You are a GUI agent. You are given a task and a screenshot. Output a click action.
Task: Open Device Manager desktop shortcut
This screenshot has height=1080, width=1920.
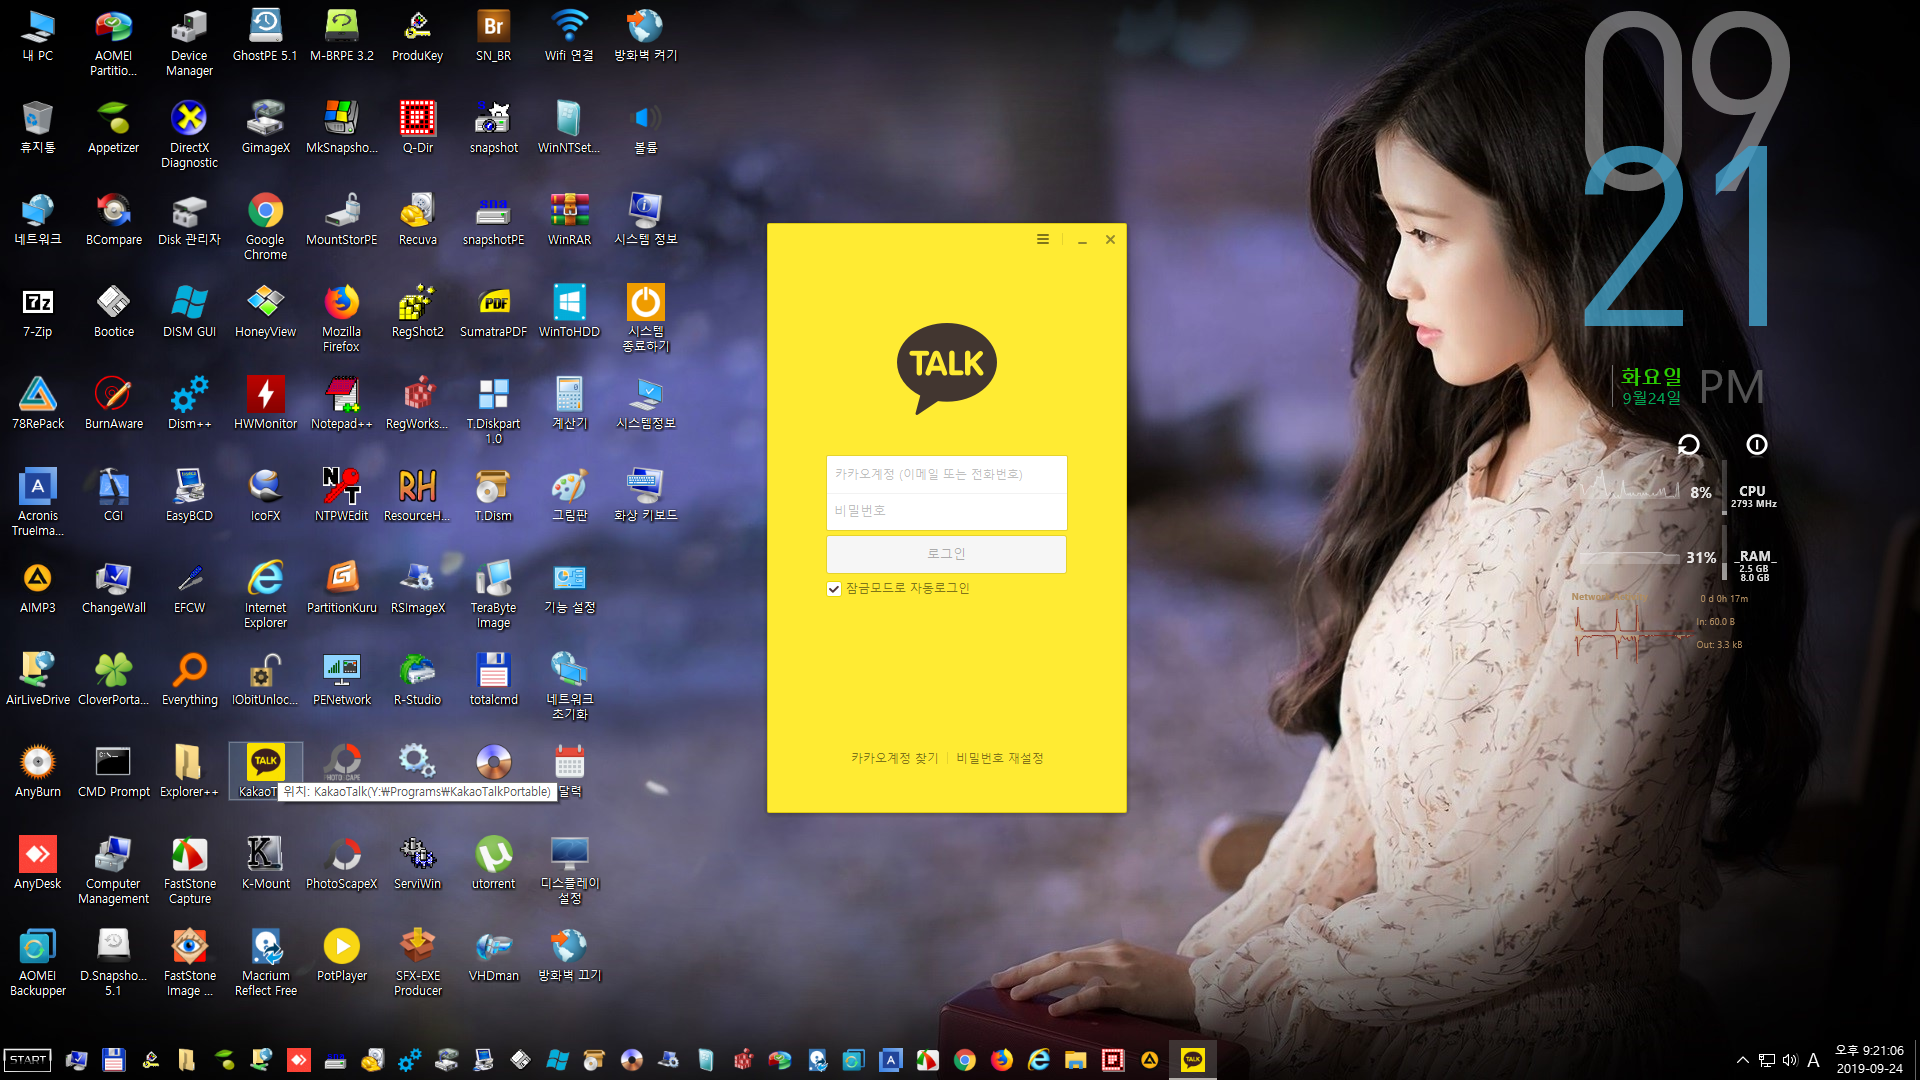tap(189, 42)
